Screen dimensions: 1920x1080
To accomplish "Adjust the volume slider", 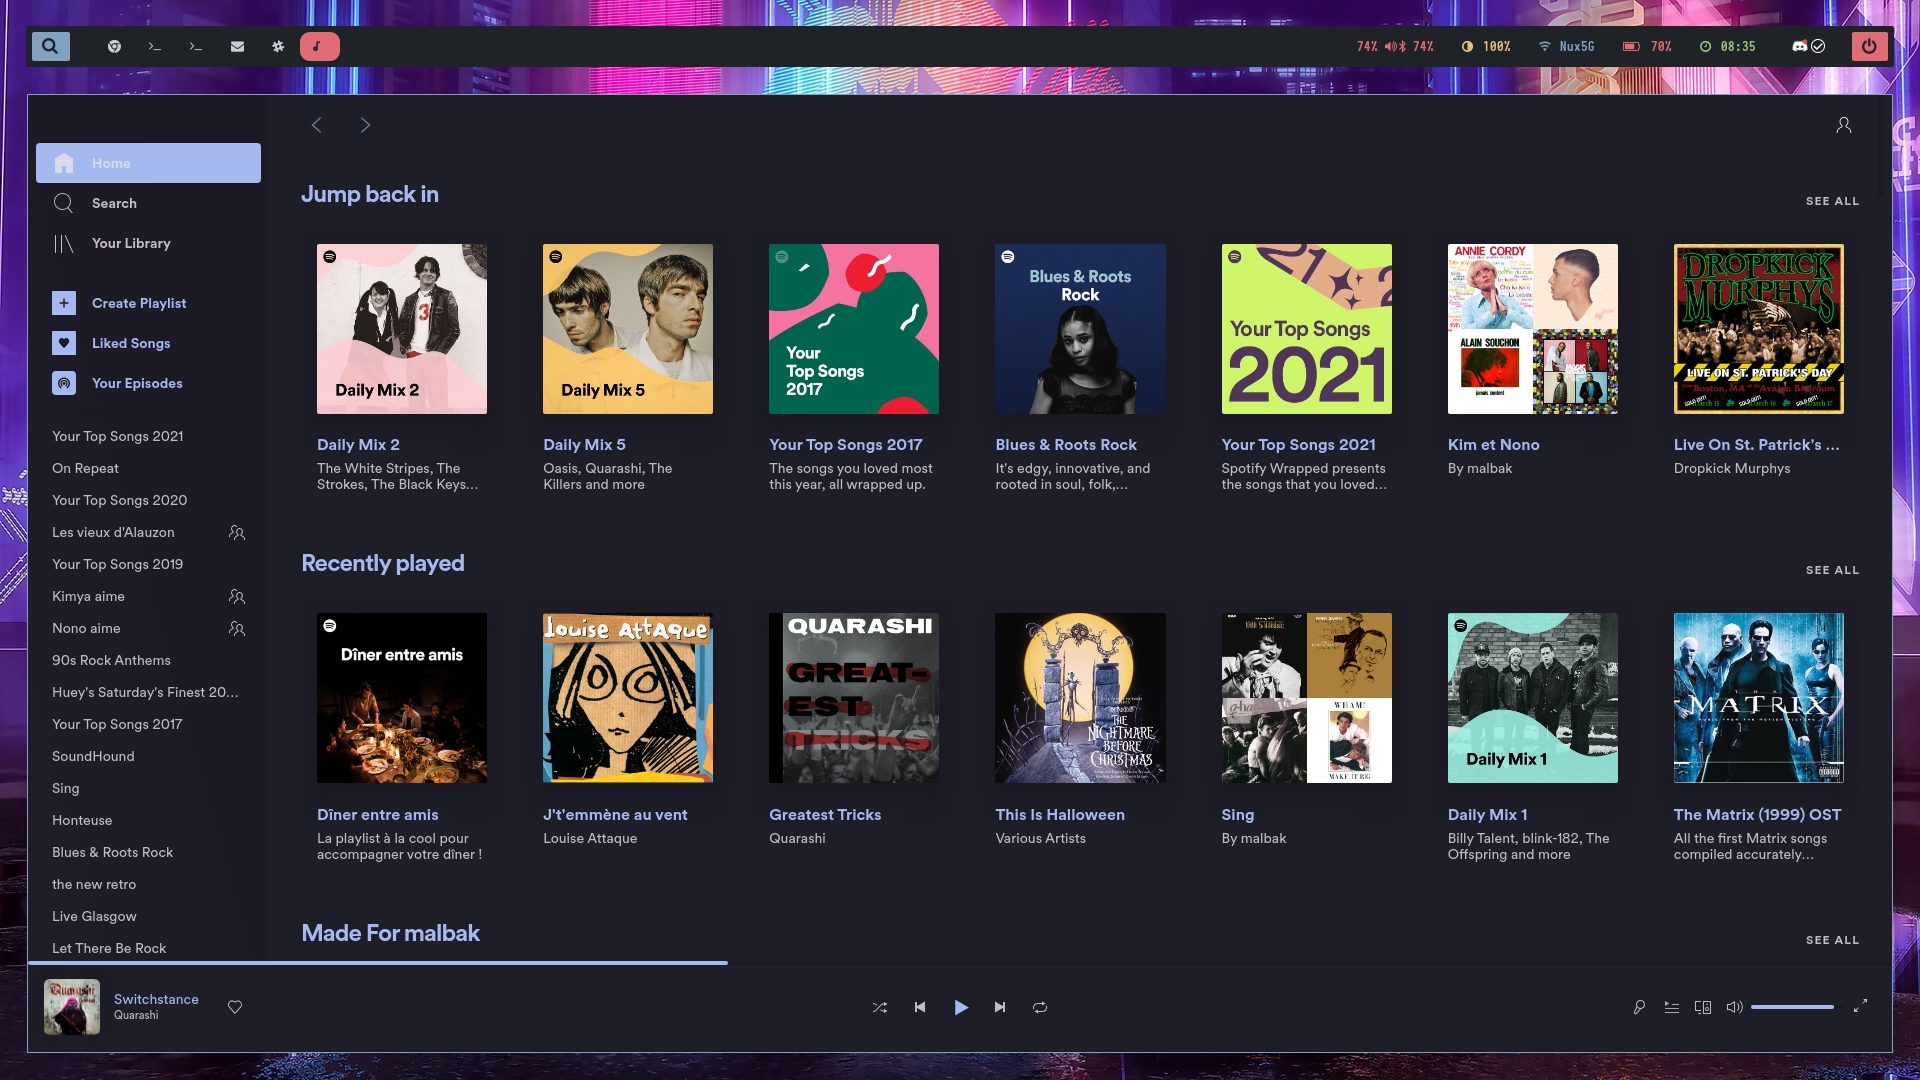I will [x=1792, y=1007].
